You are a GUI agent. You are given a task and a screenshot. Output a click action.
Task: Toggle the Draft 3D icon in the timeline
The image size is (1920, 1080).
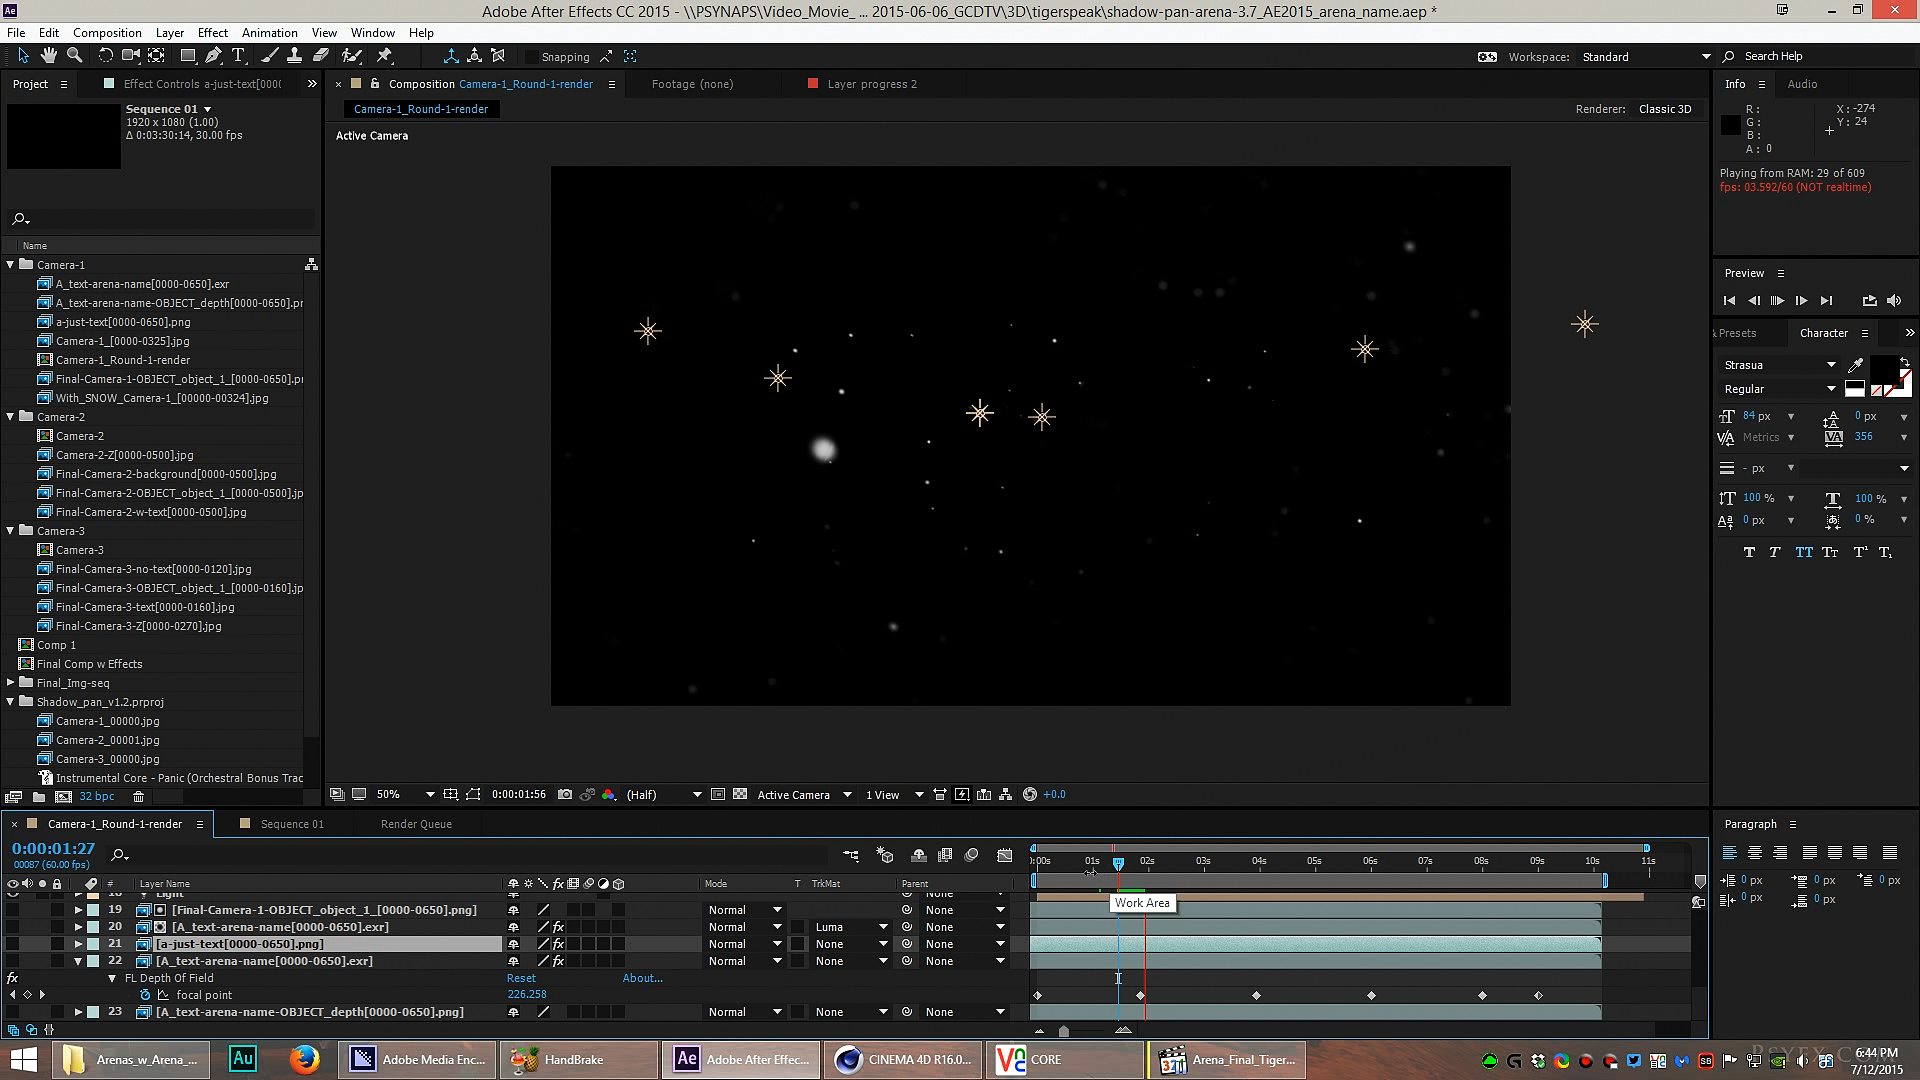point(885,855)
